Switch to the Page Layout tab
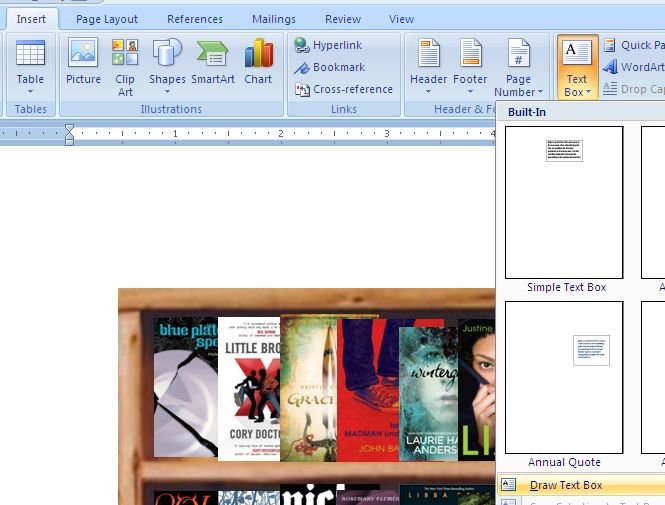 point(107,19)
